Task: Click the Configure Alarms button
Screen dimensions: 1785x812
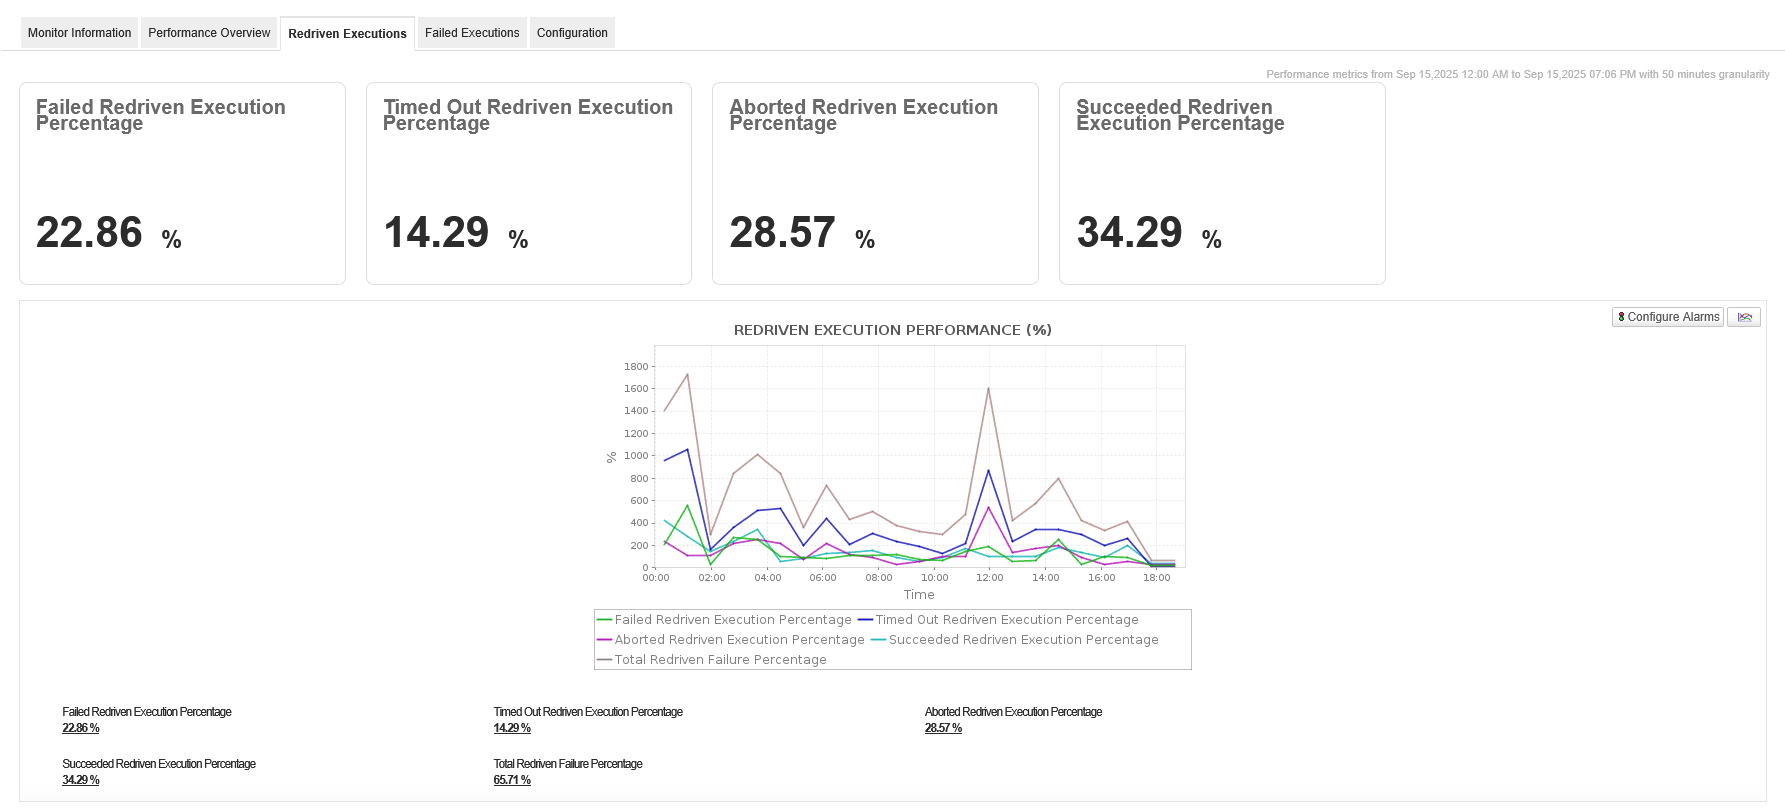Action: 1668,317
